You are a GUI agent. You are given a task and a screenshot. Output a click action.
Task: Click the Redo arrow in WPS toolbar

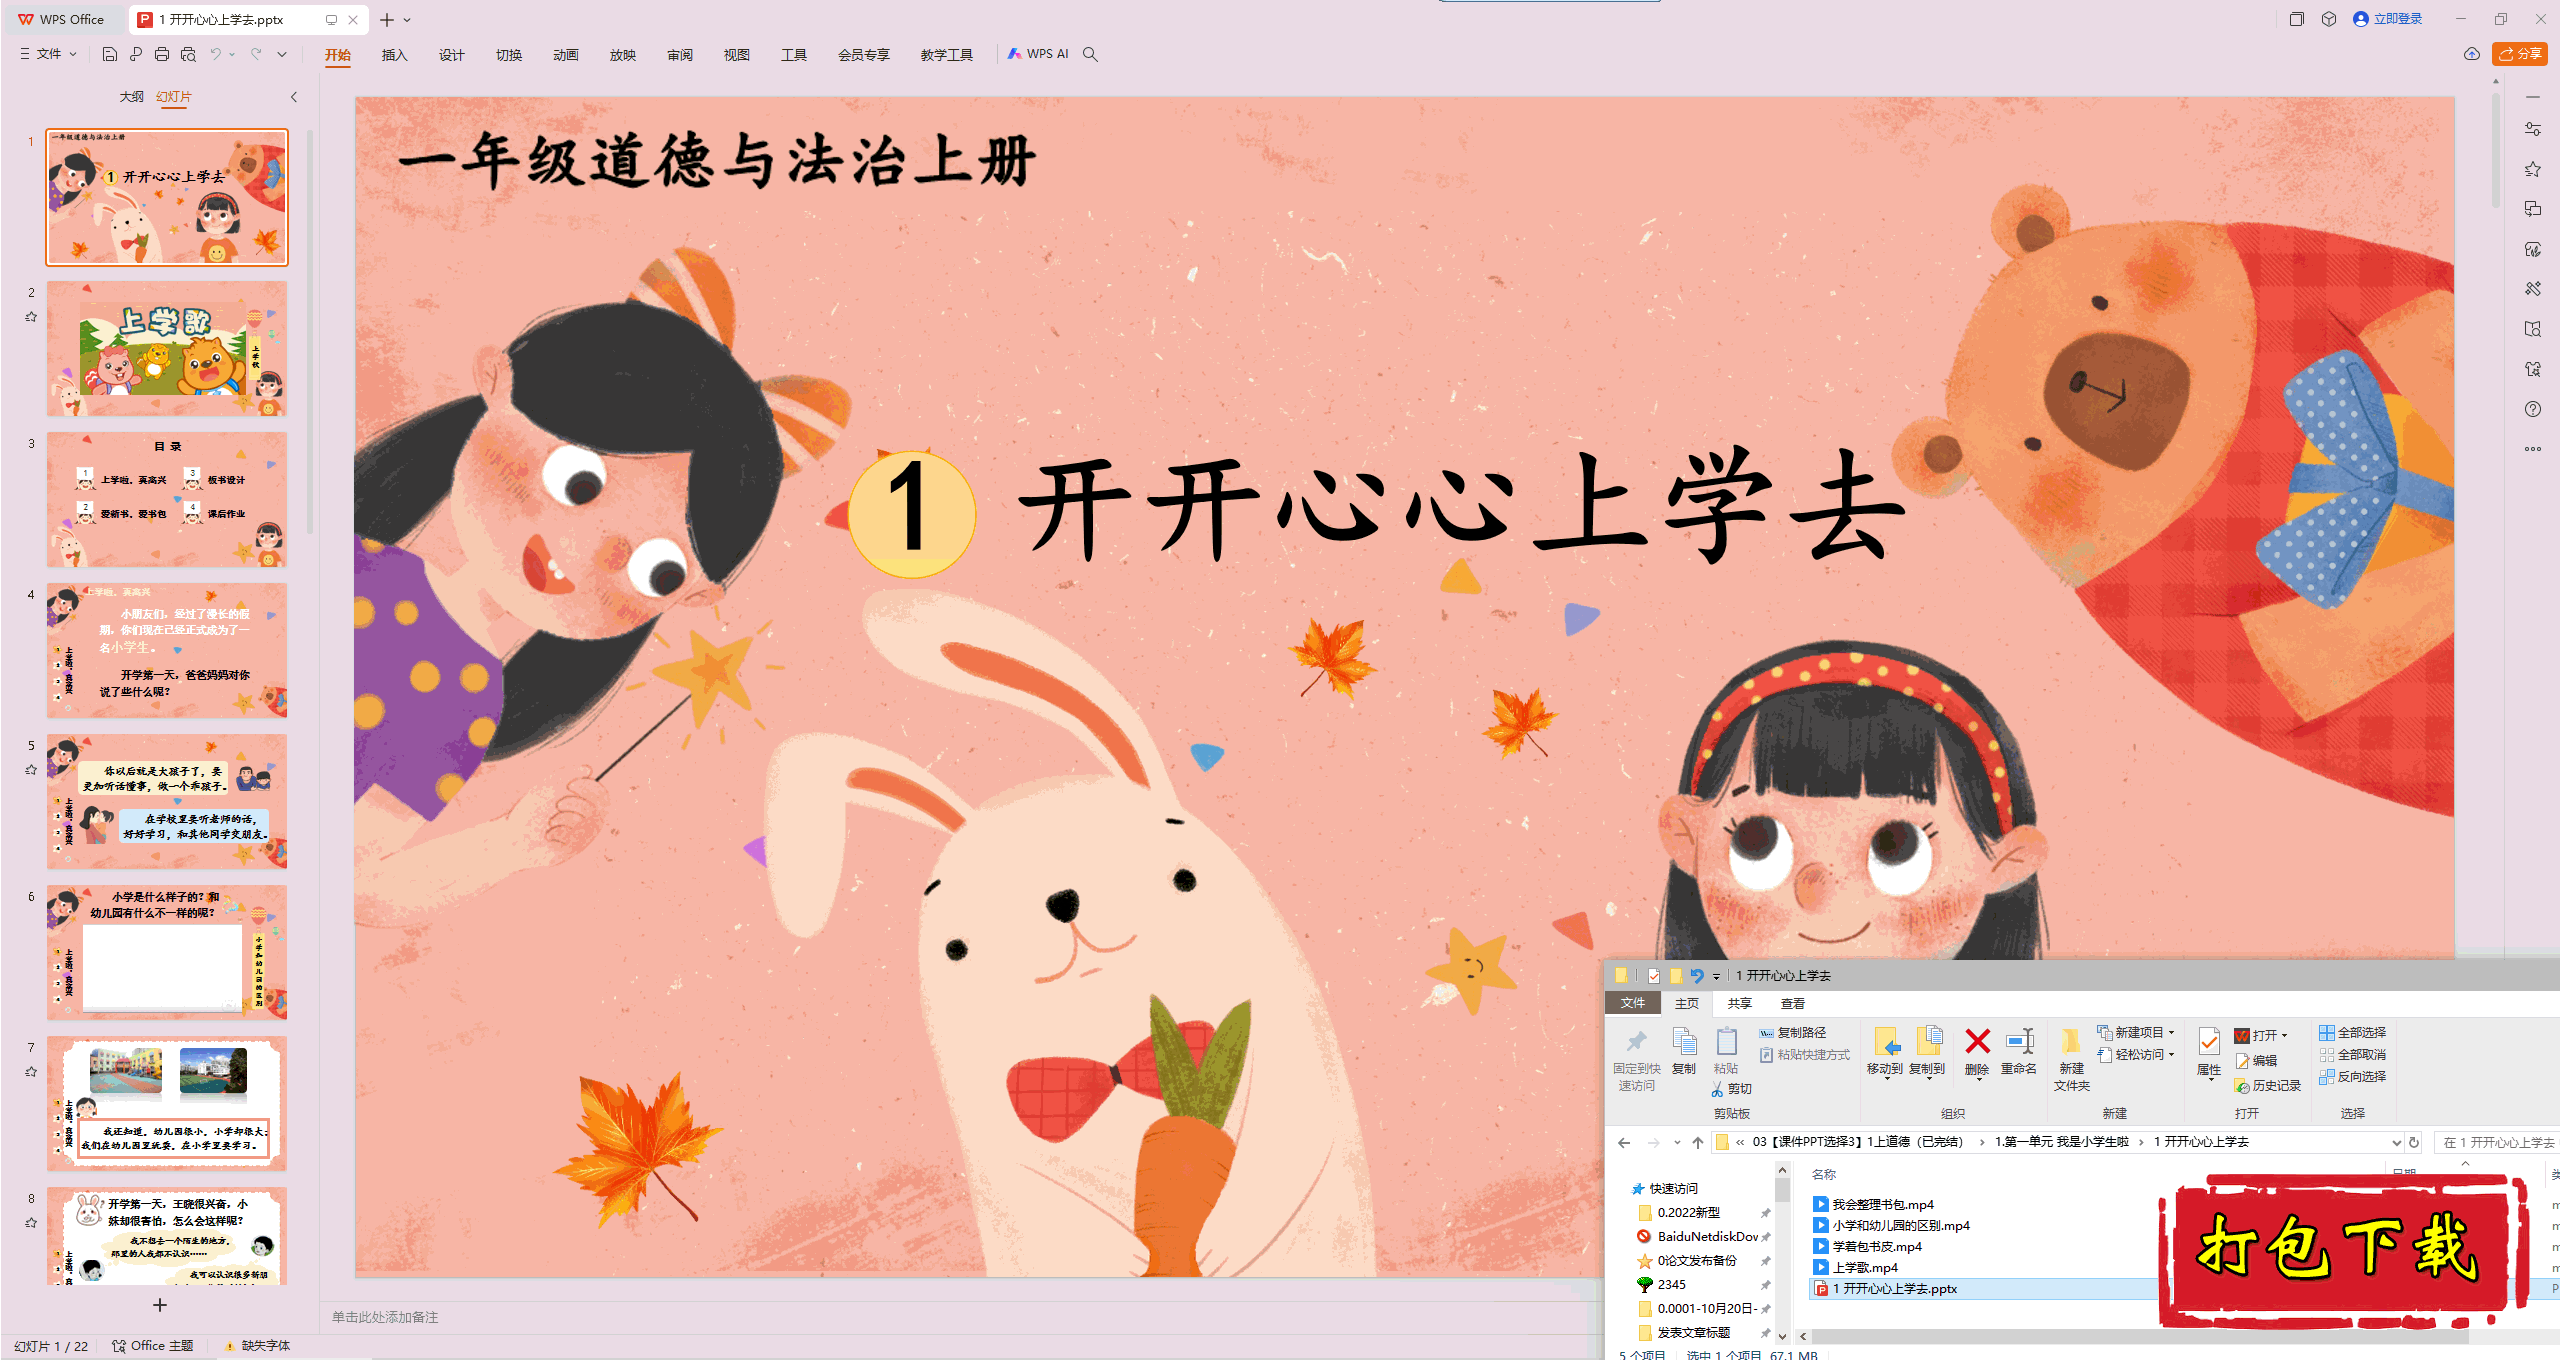click(x=256, y=54)
